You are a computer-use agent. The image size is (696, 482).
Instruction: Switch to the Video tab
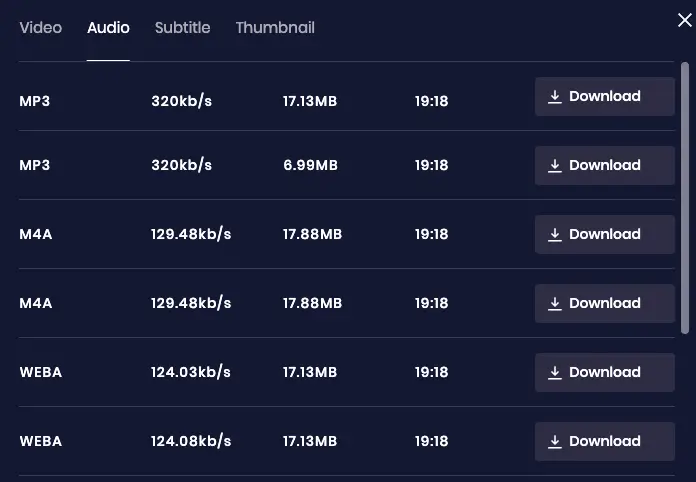click(x=41, y=28)
